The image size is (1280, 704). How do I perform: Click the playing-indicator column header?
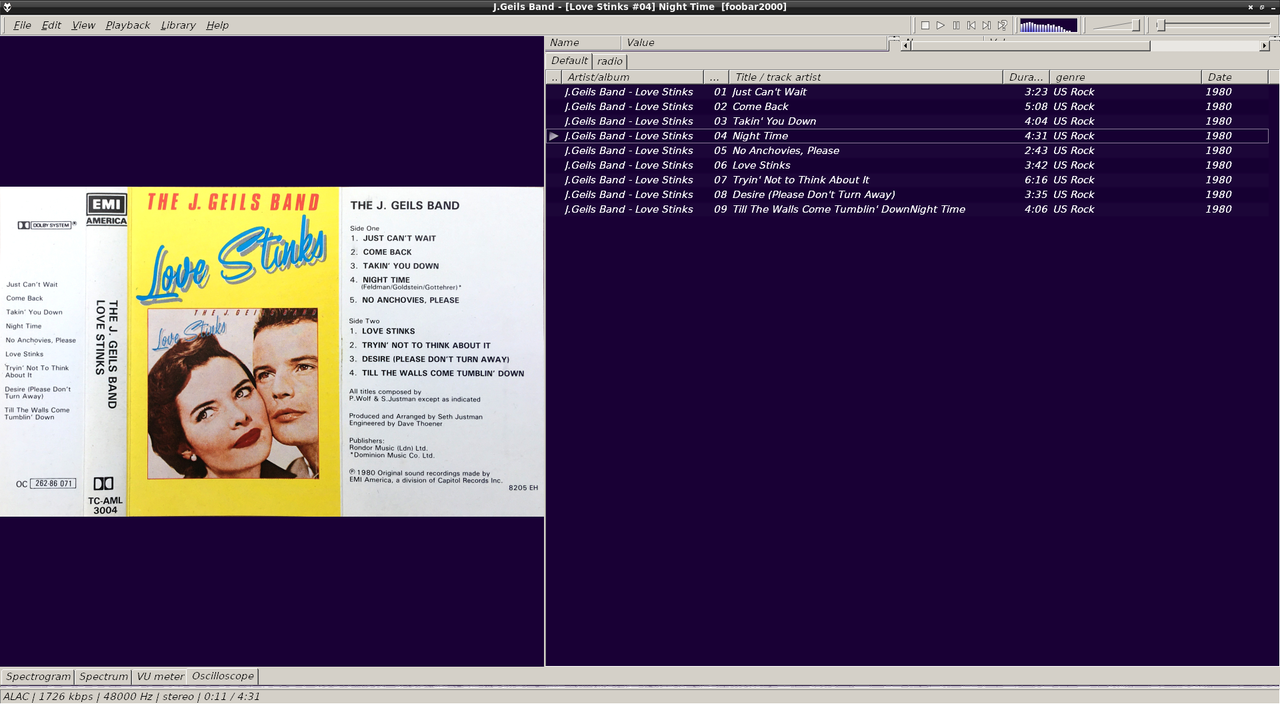554,77
